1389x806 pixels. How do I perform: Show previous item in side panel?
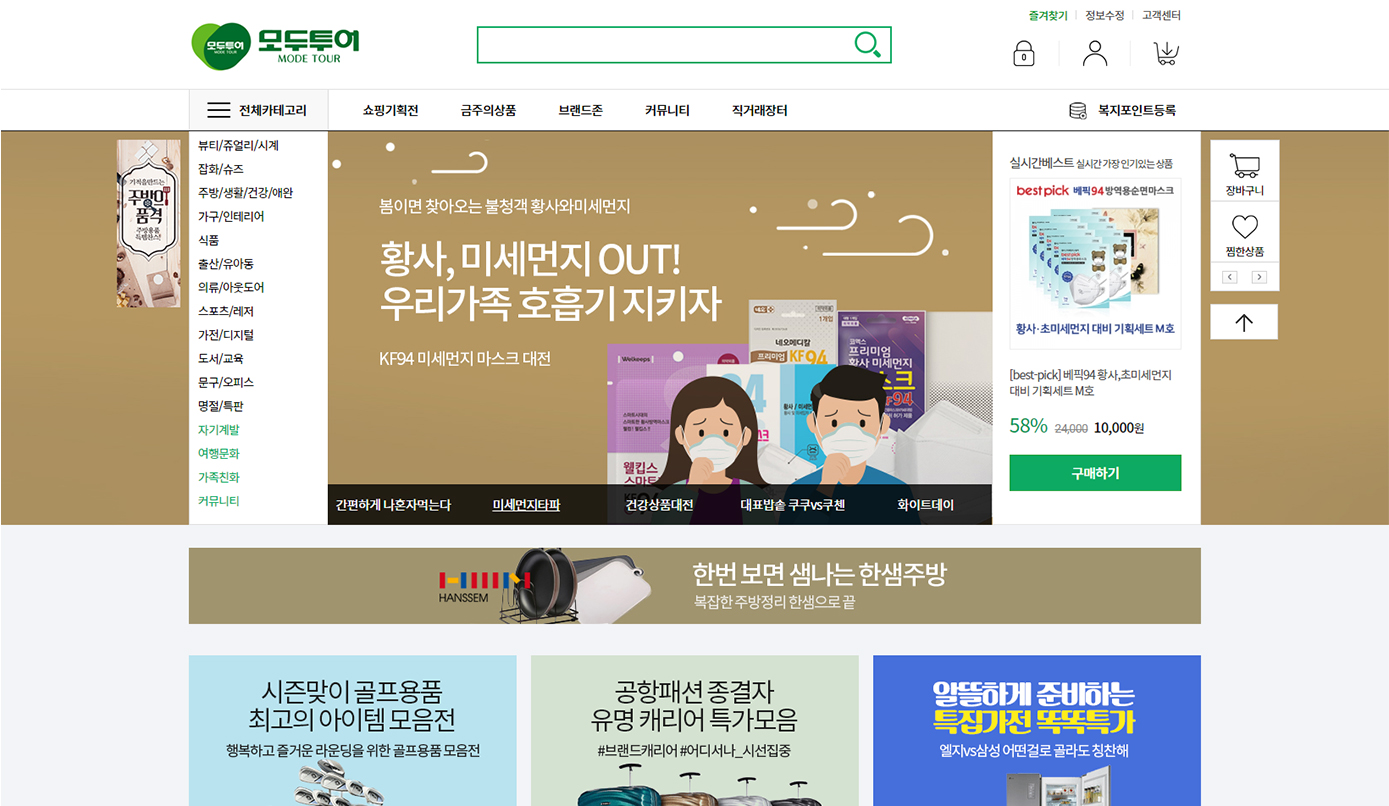[x=1230, y=277]
